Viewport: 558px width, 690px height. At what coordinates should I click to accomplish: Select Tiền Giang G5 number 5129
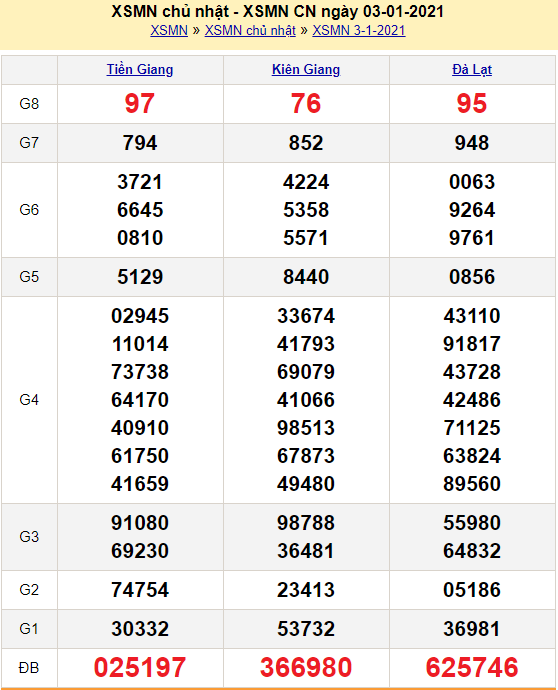[140, 277]
